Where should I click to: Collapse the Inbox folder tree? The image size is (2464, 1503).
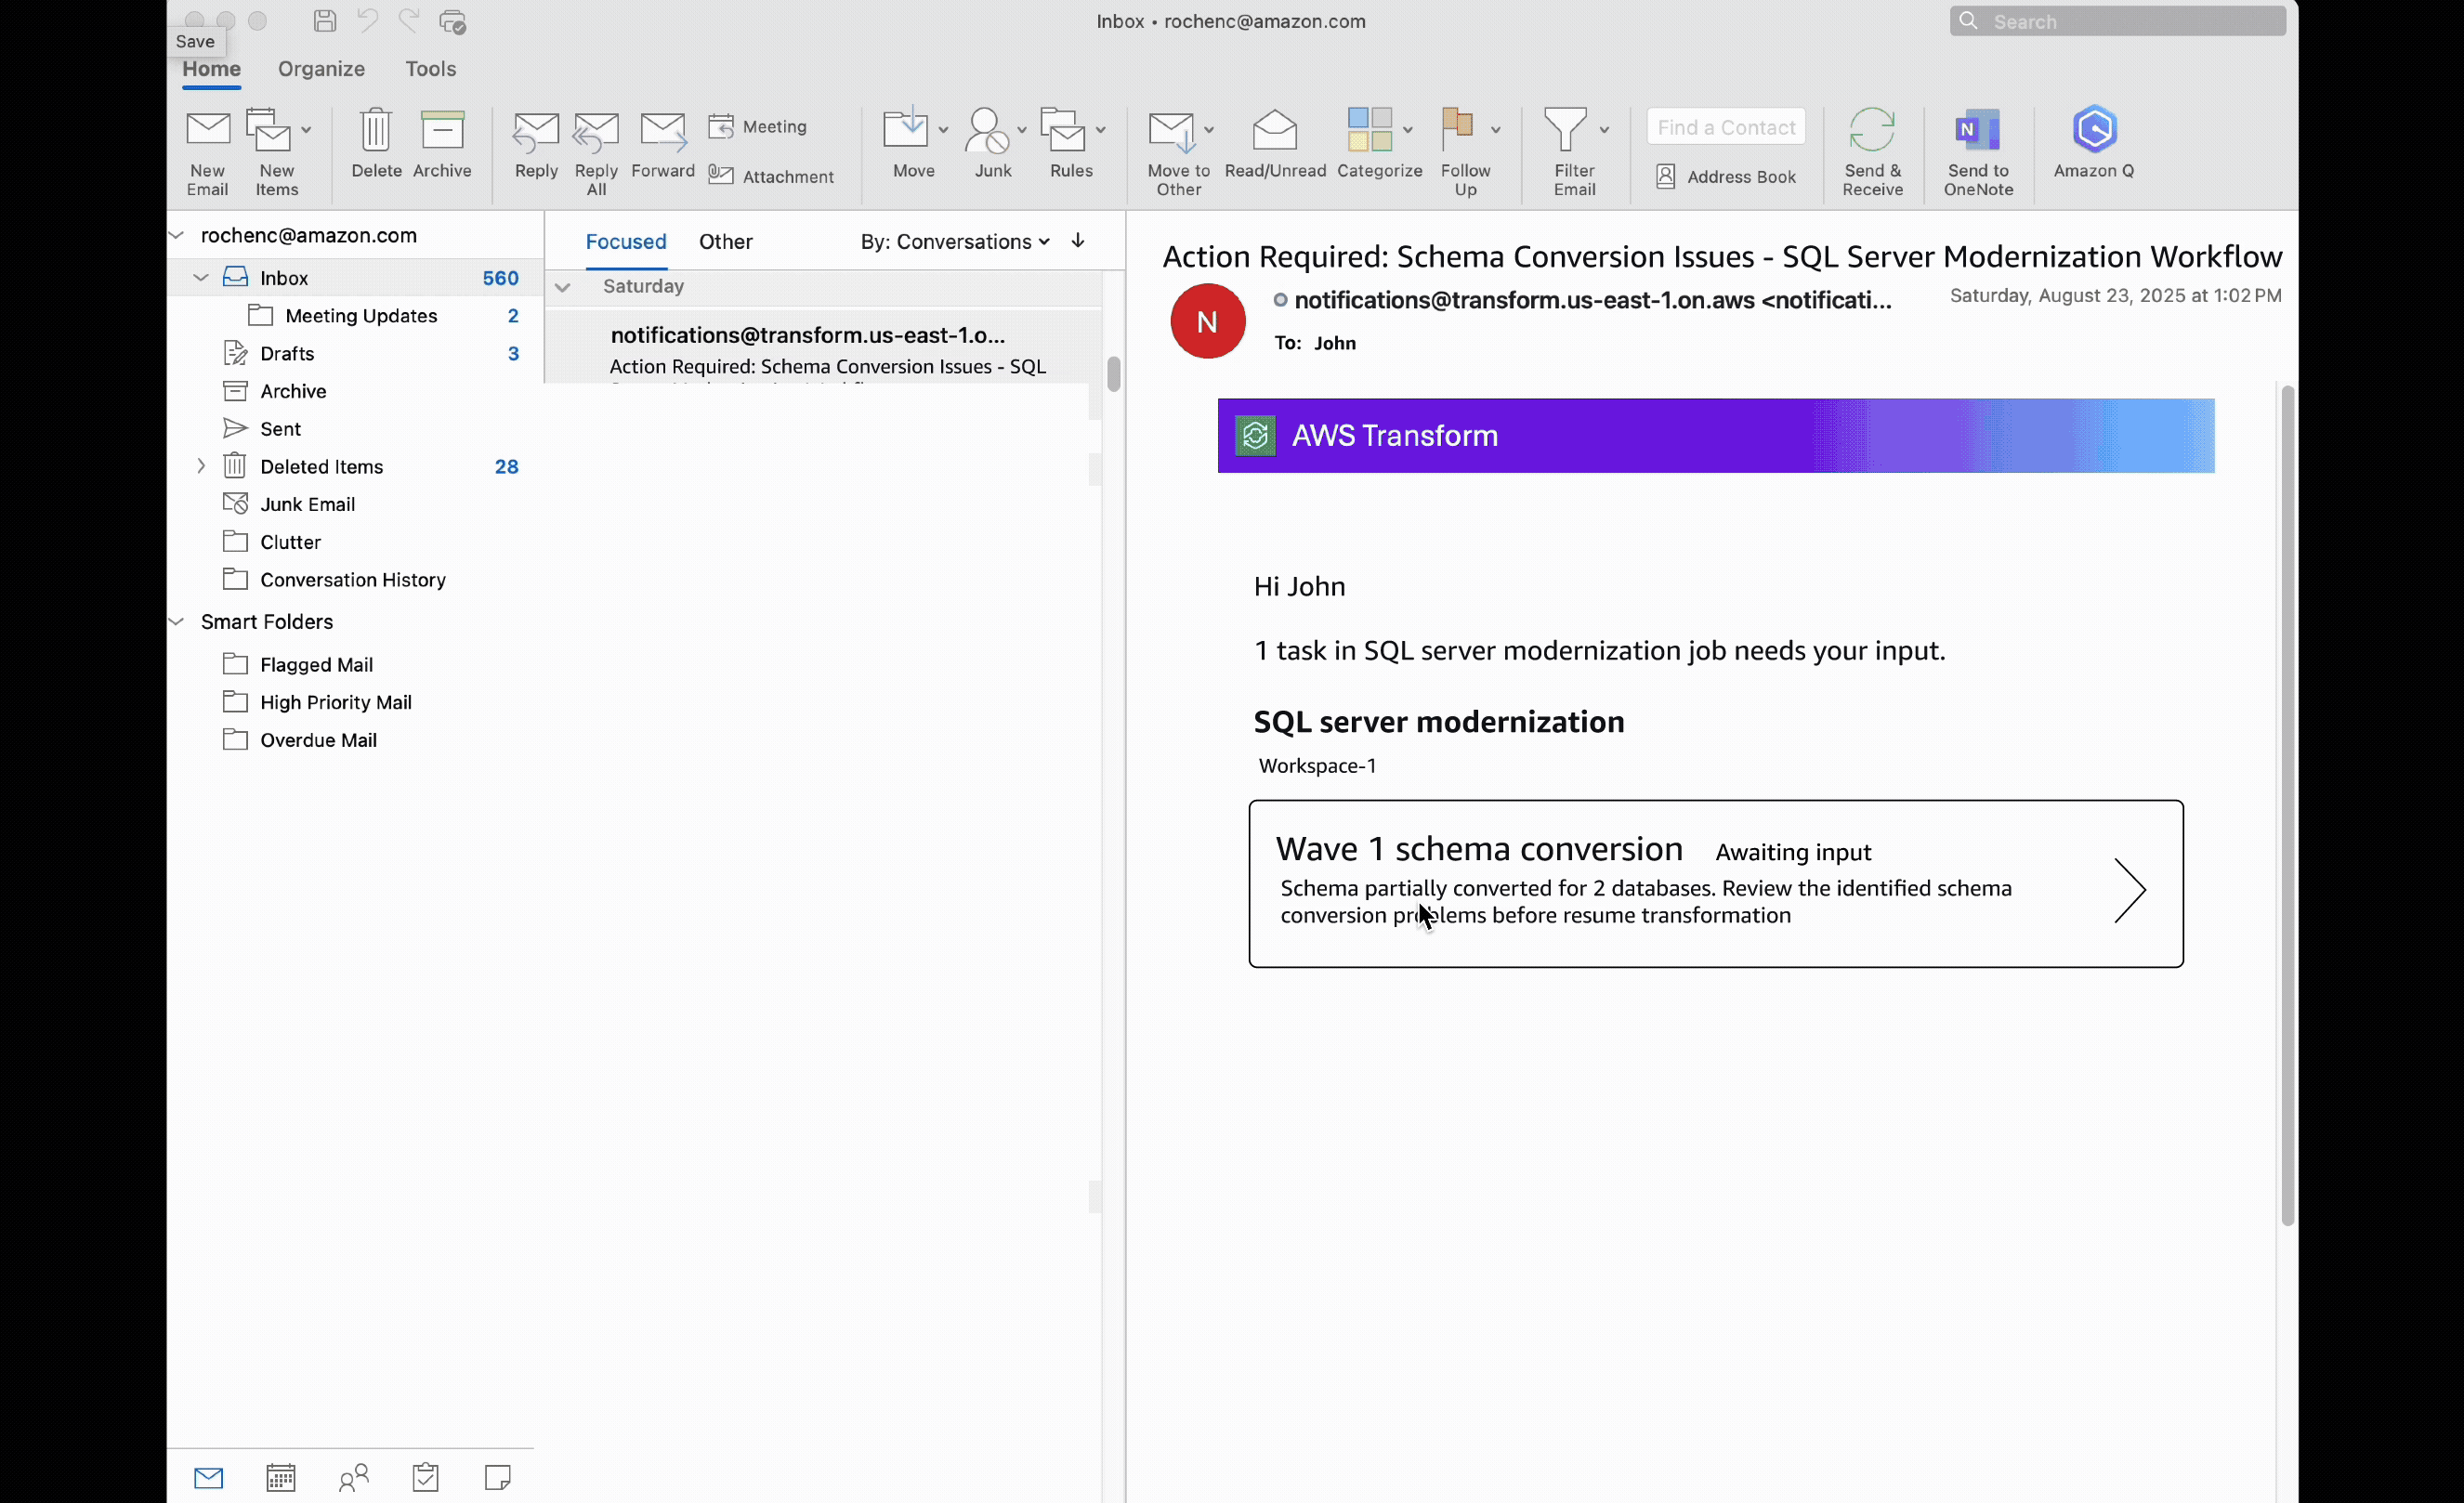200,277
